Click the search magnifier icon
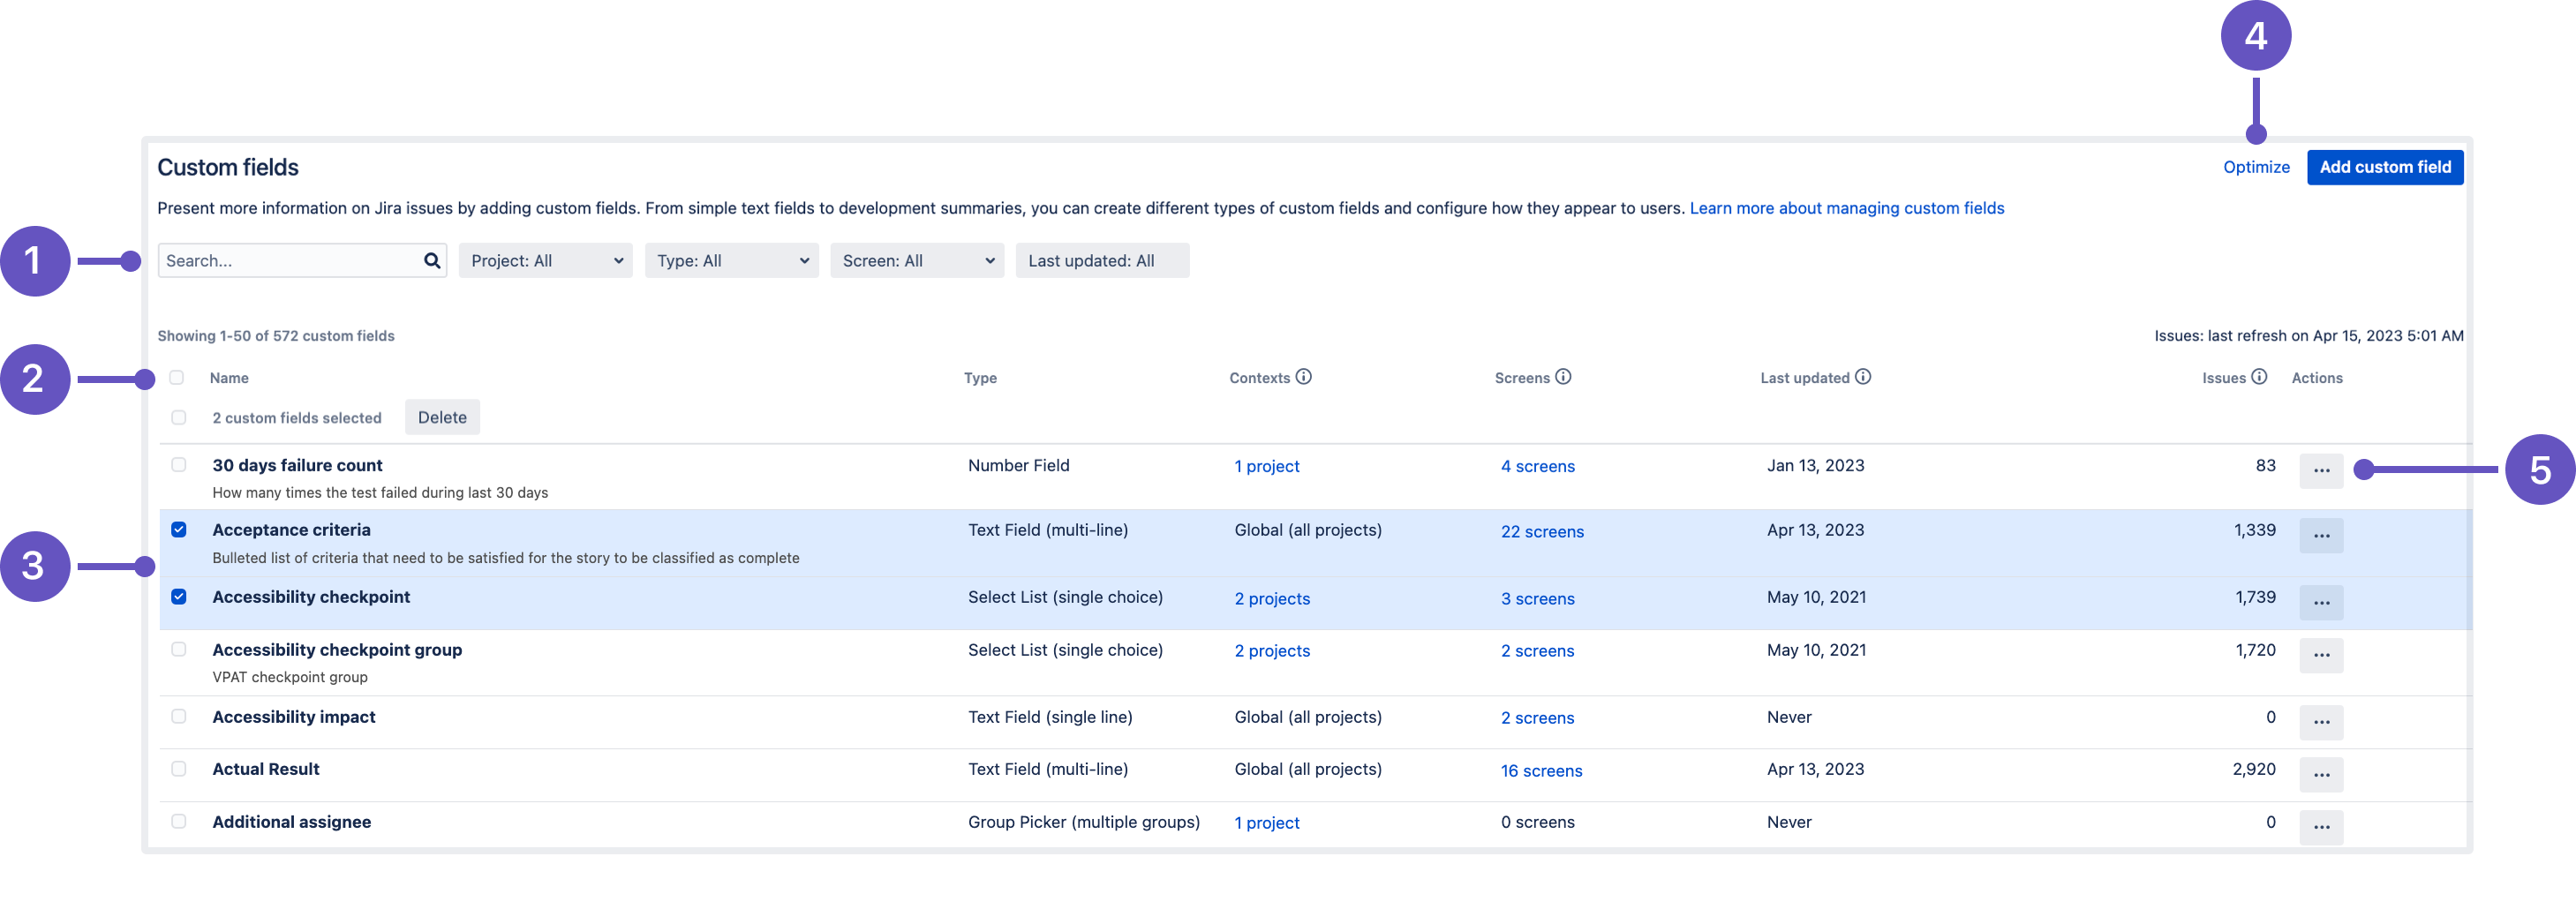 pos(431,261)
